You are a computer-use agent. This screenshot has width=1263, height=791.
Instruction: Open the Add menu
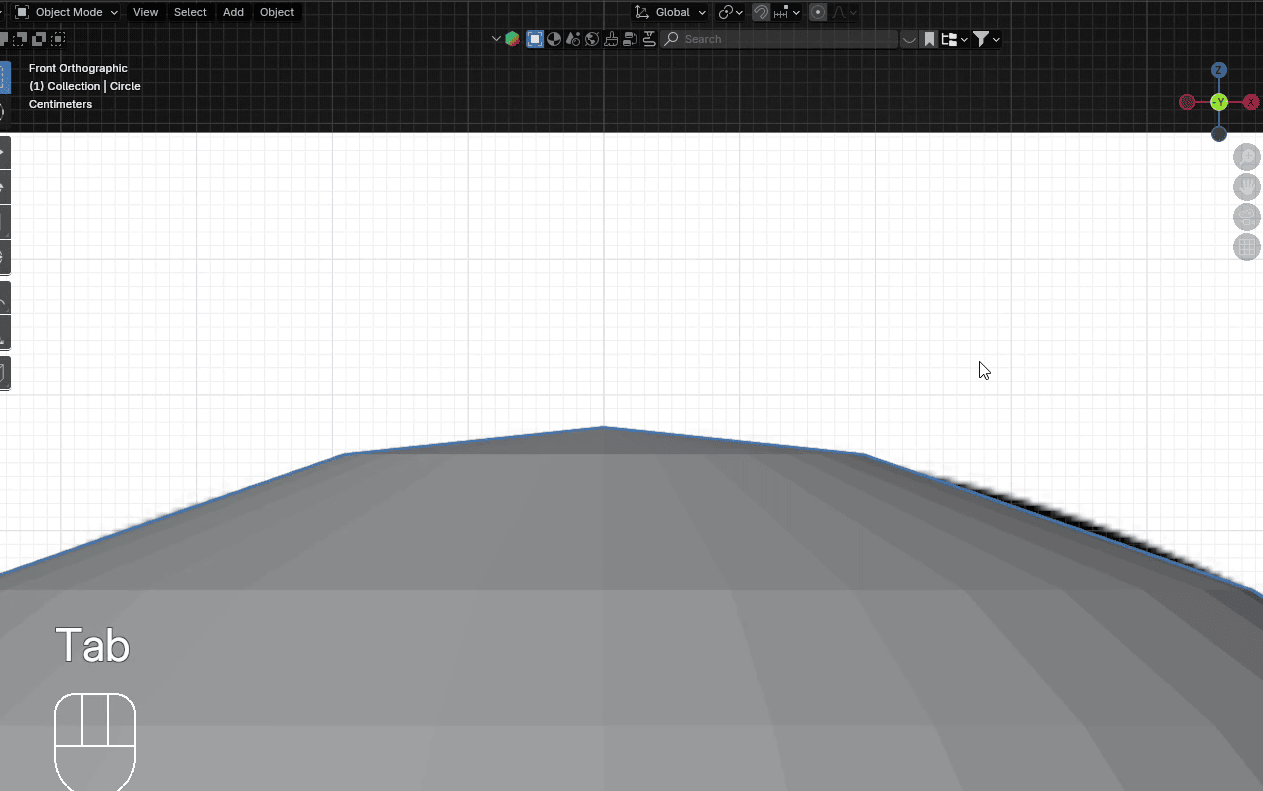pos(233,12)
